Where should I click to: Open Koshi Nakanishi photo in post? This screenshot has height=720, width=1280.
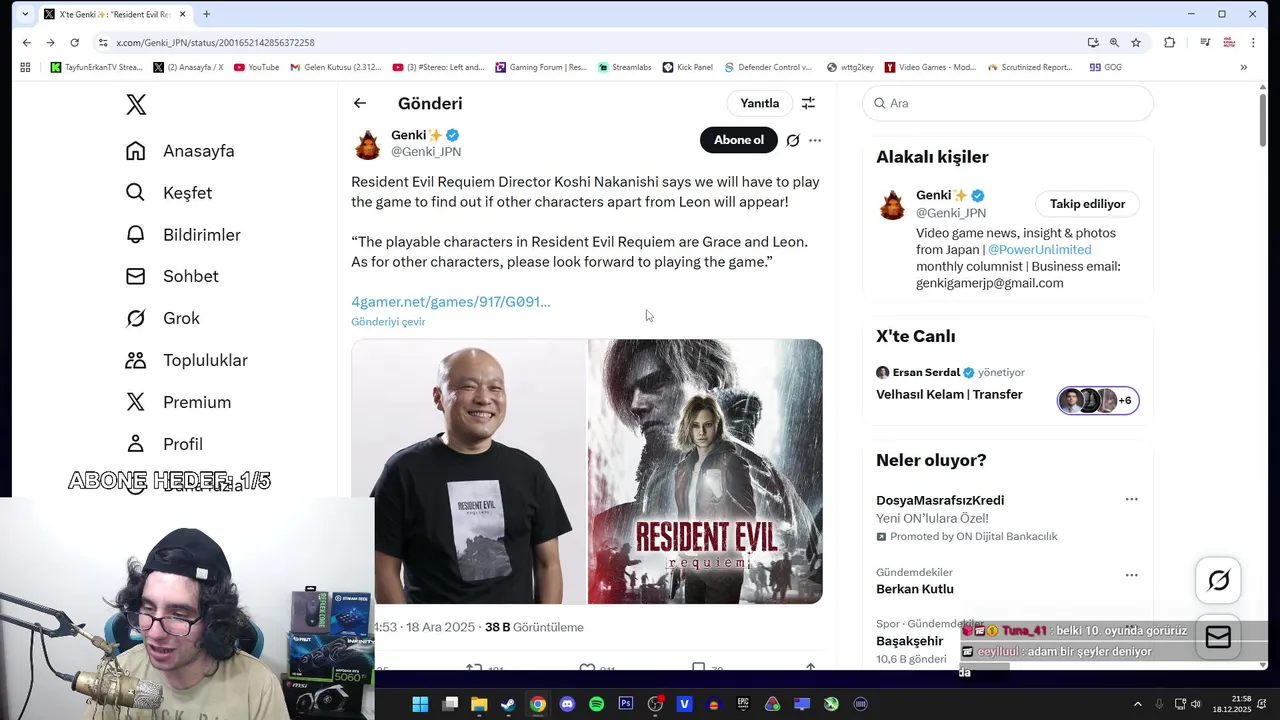[469, 471]
